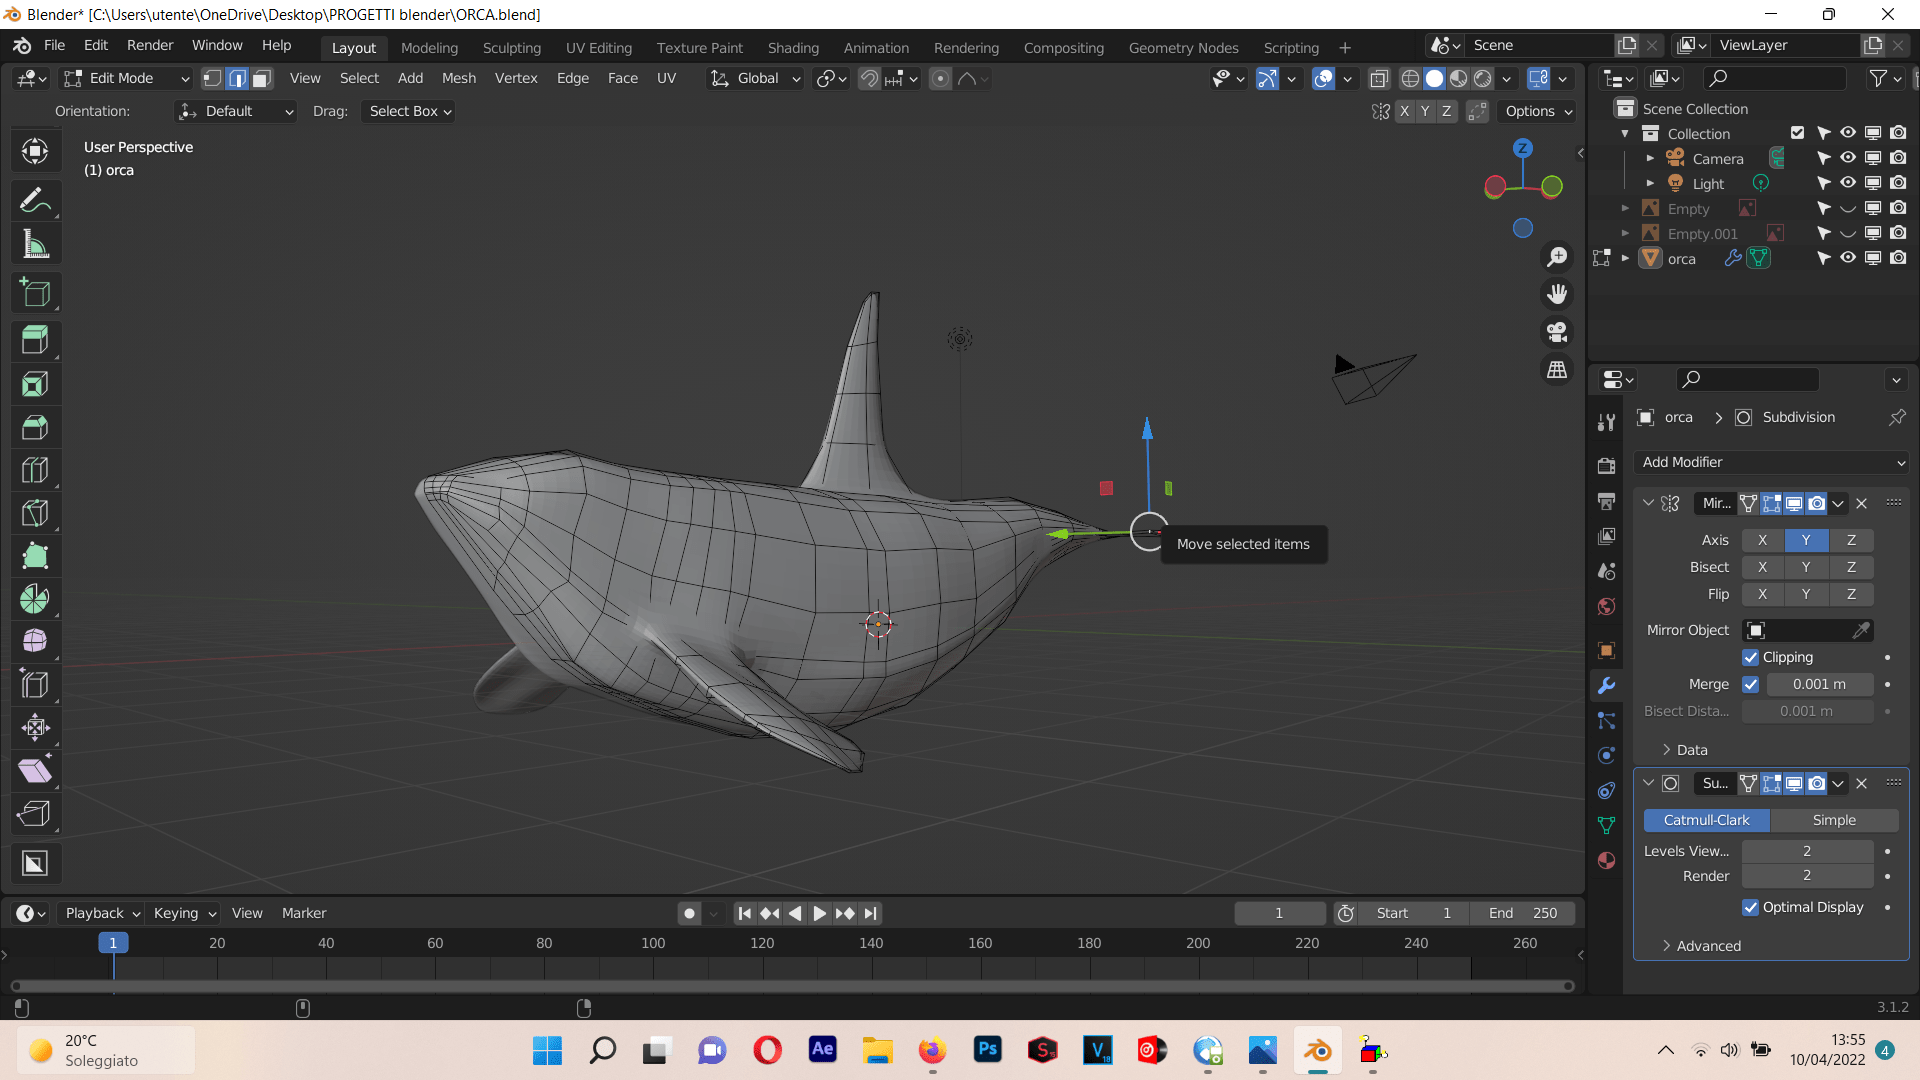Toggle the Optimal Display checkbox
The width and height of the screenshot is (1920, 1080).
pyautogui.click(x=1750, y=907)
